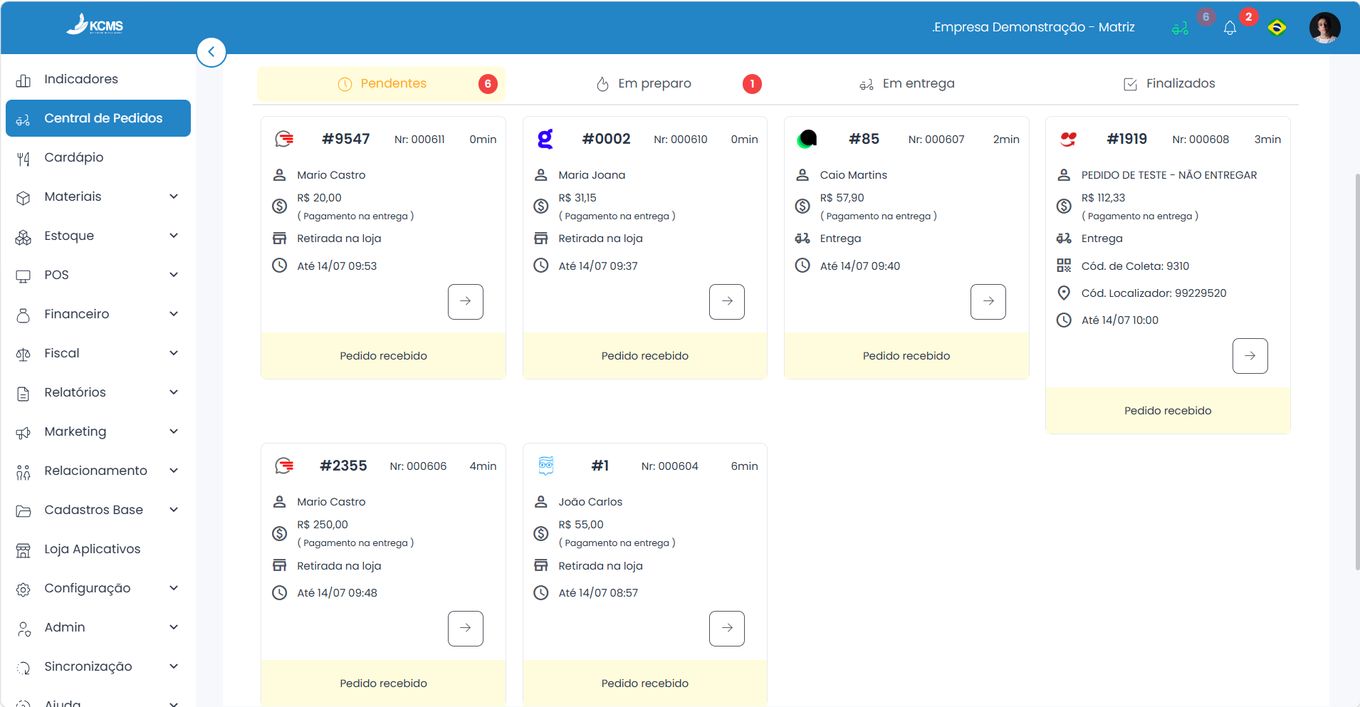Screen dimensions: 1360x707
Task: Click Cardápio fork and knife icon
Action: pos(23,158)
